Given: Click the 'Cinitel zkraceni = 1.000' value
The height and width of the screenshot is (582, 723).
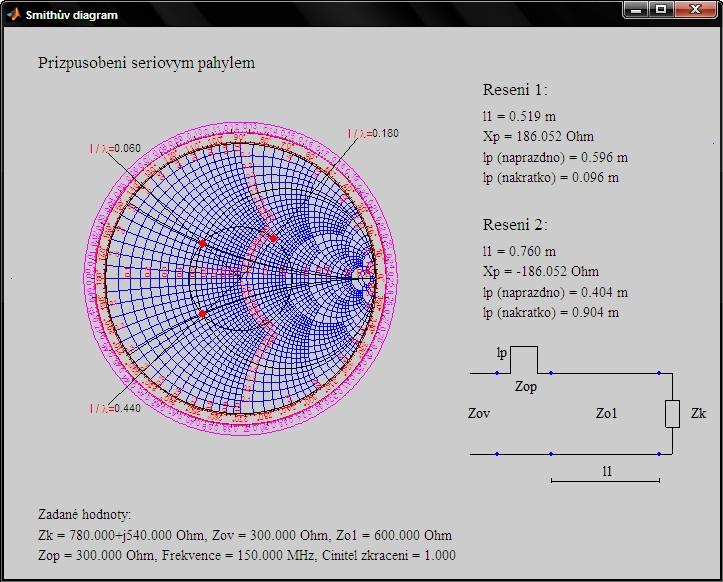Looking at the screenshot, I should (x=389, y=555).
